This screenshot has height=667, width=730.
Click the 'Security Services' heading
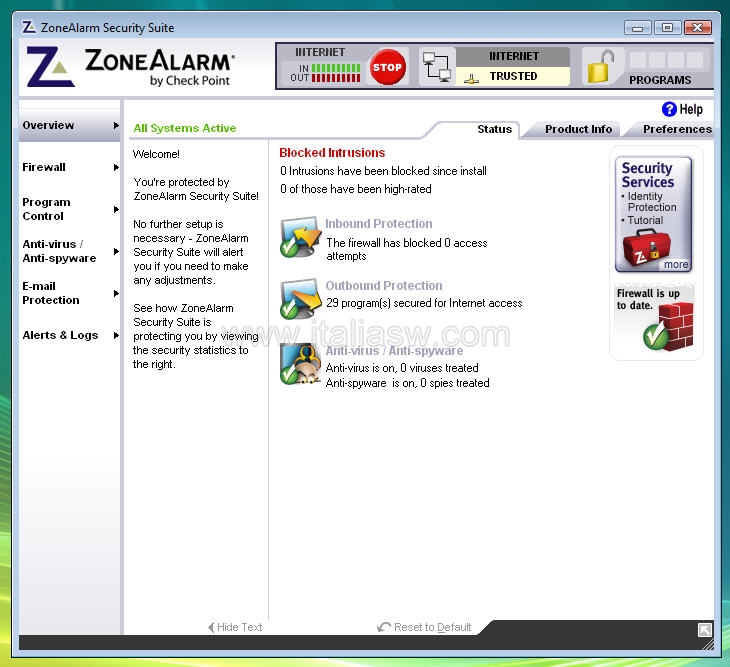648,175
